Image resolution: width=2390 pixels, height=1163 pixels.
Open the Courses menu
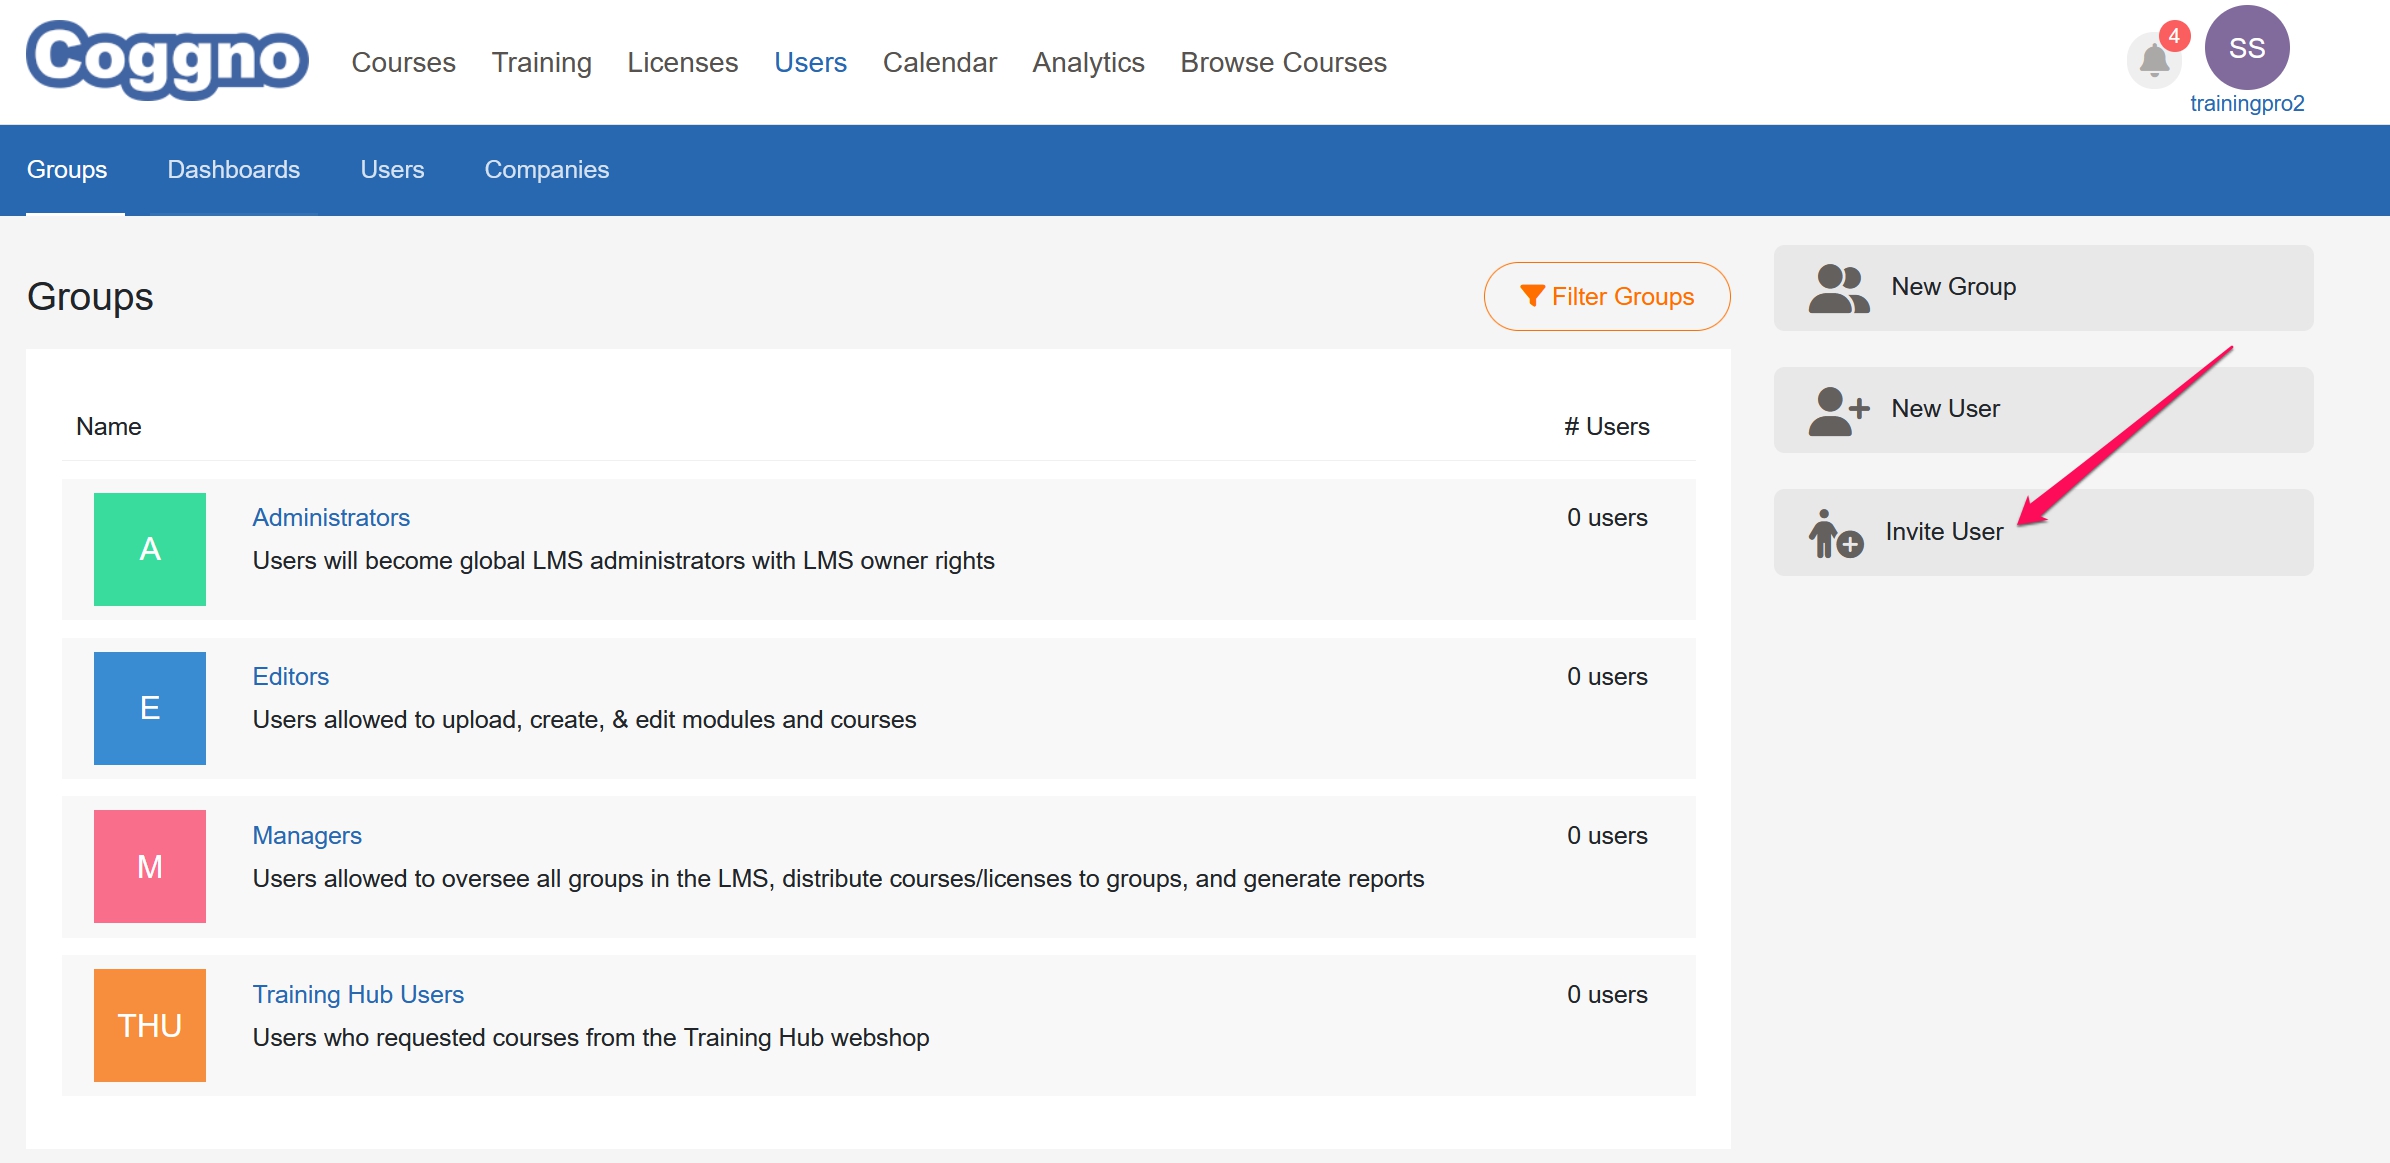pos(403,62)
